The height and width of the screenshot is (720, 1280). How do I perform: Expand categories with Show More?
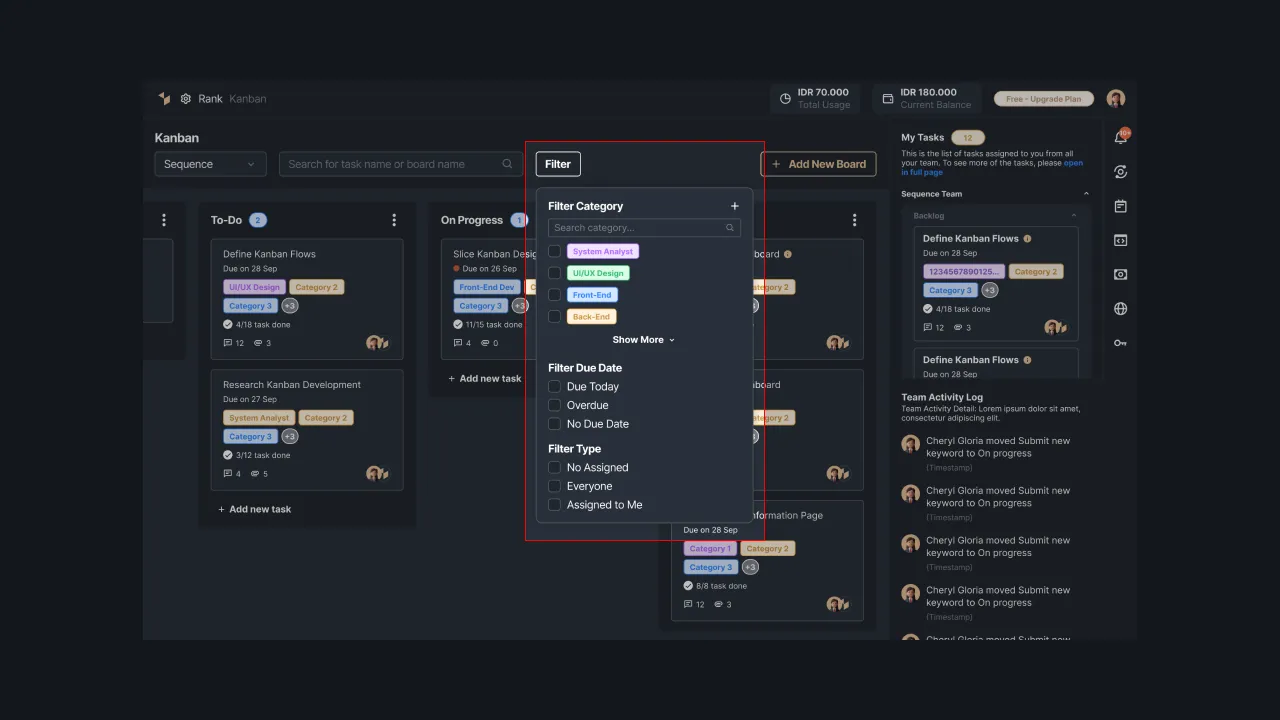pyautogui.click(x=643, y=340)
